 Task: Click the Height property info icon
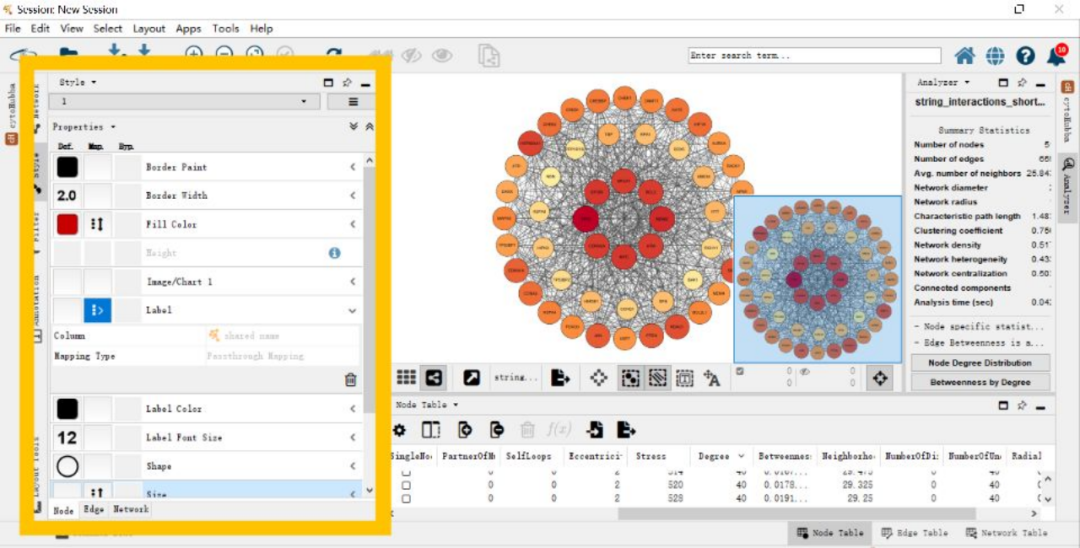335,253
